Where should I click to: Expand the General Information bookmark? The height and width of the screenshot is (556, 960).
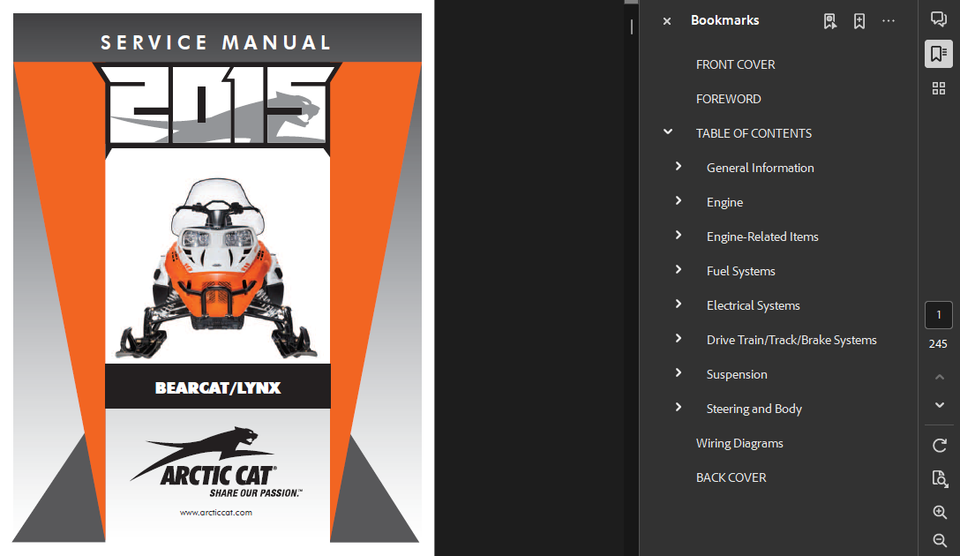coord(678,167)
